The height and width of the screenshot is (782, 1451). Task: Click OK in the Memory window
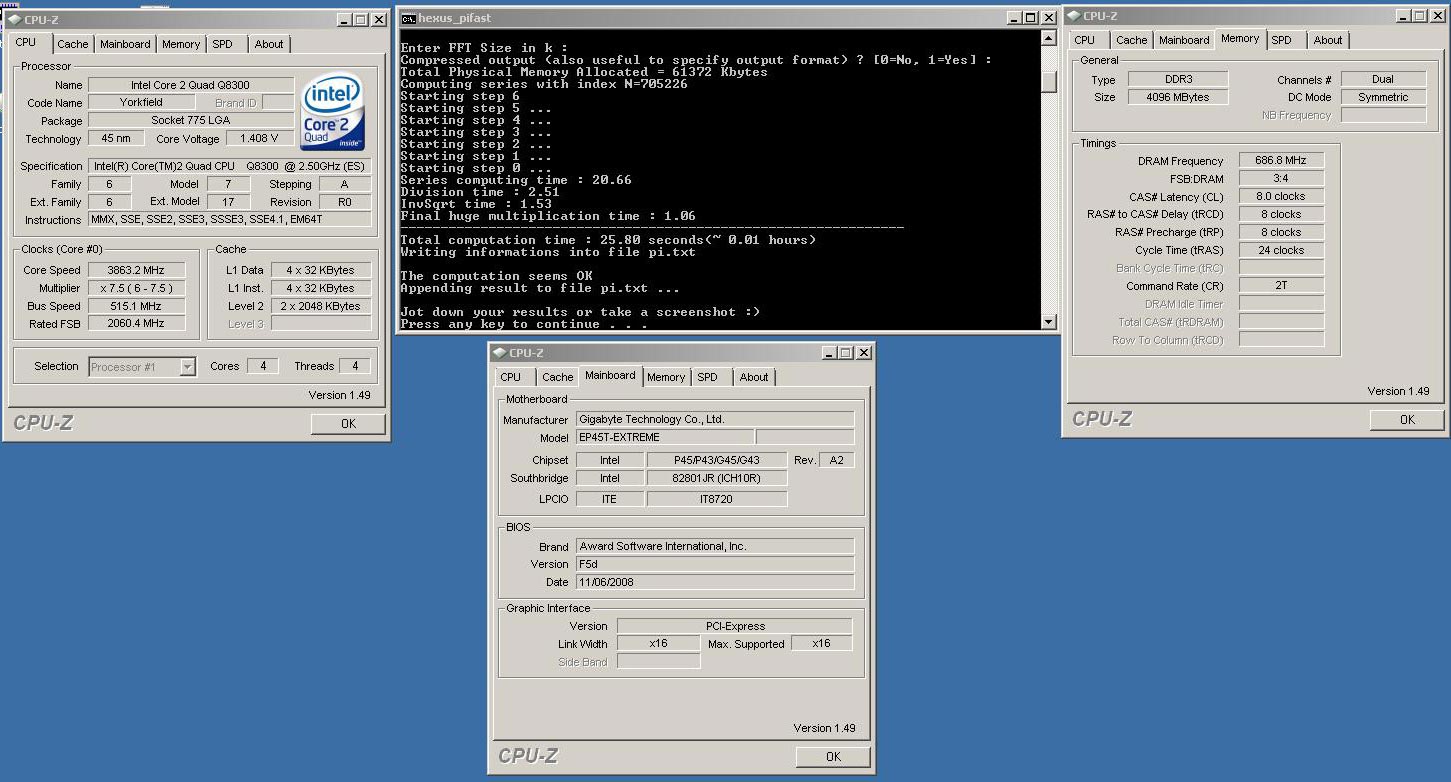(1407, 420)
